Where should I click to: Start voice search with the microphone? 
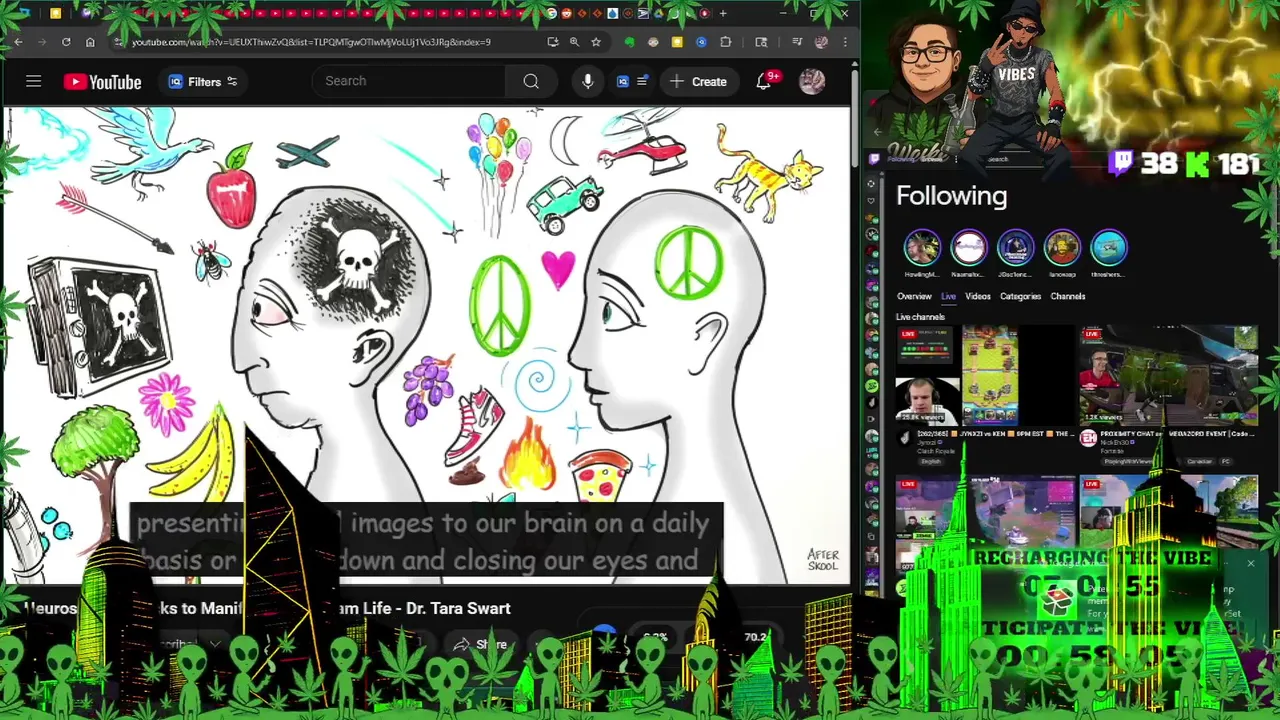click(588, 81)
